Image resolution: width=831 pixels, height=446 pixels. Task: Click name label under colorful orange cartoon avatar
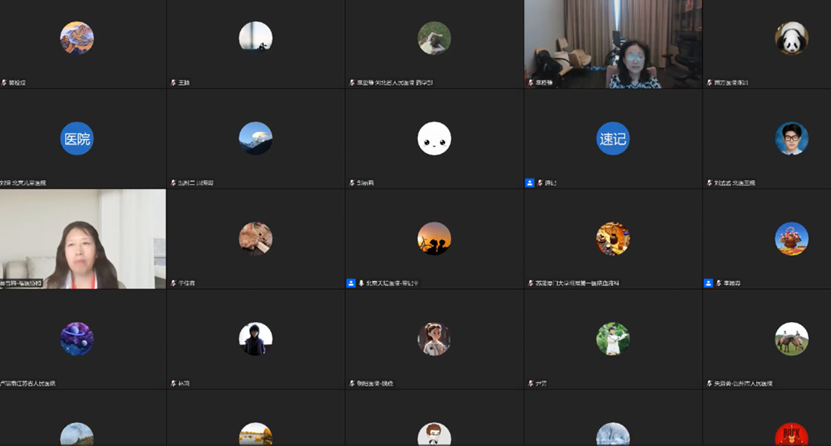tap(577, 283)
